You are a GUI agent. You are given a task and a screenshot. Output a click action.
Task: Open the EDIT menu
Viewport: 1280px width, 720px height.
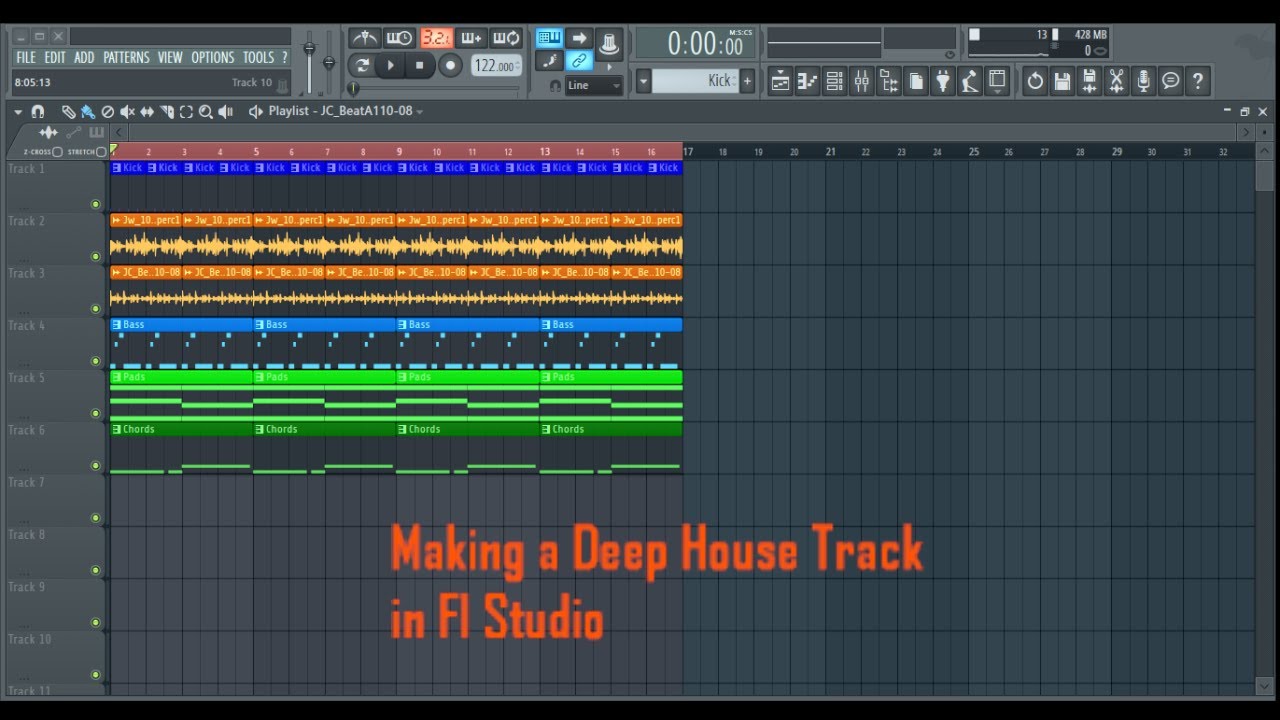[x=55, y=58]
